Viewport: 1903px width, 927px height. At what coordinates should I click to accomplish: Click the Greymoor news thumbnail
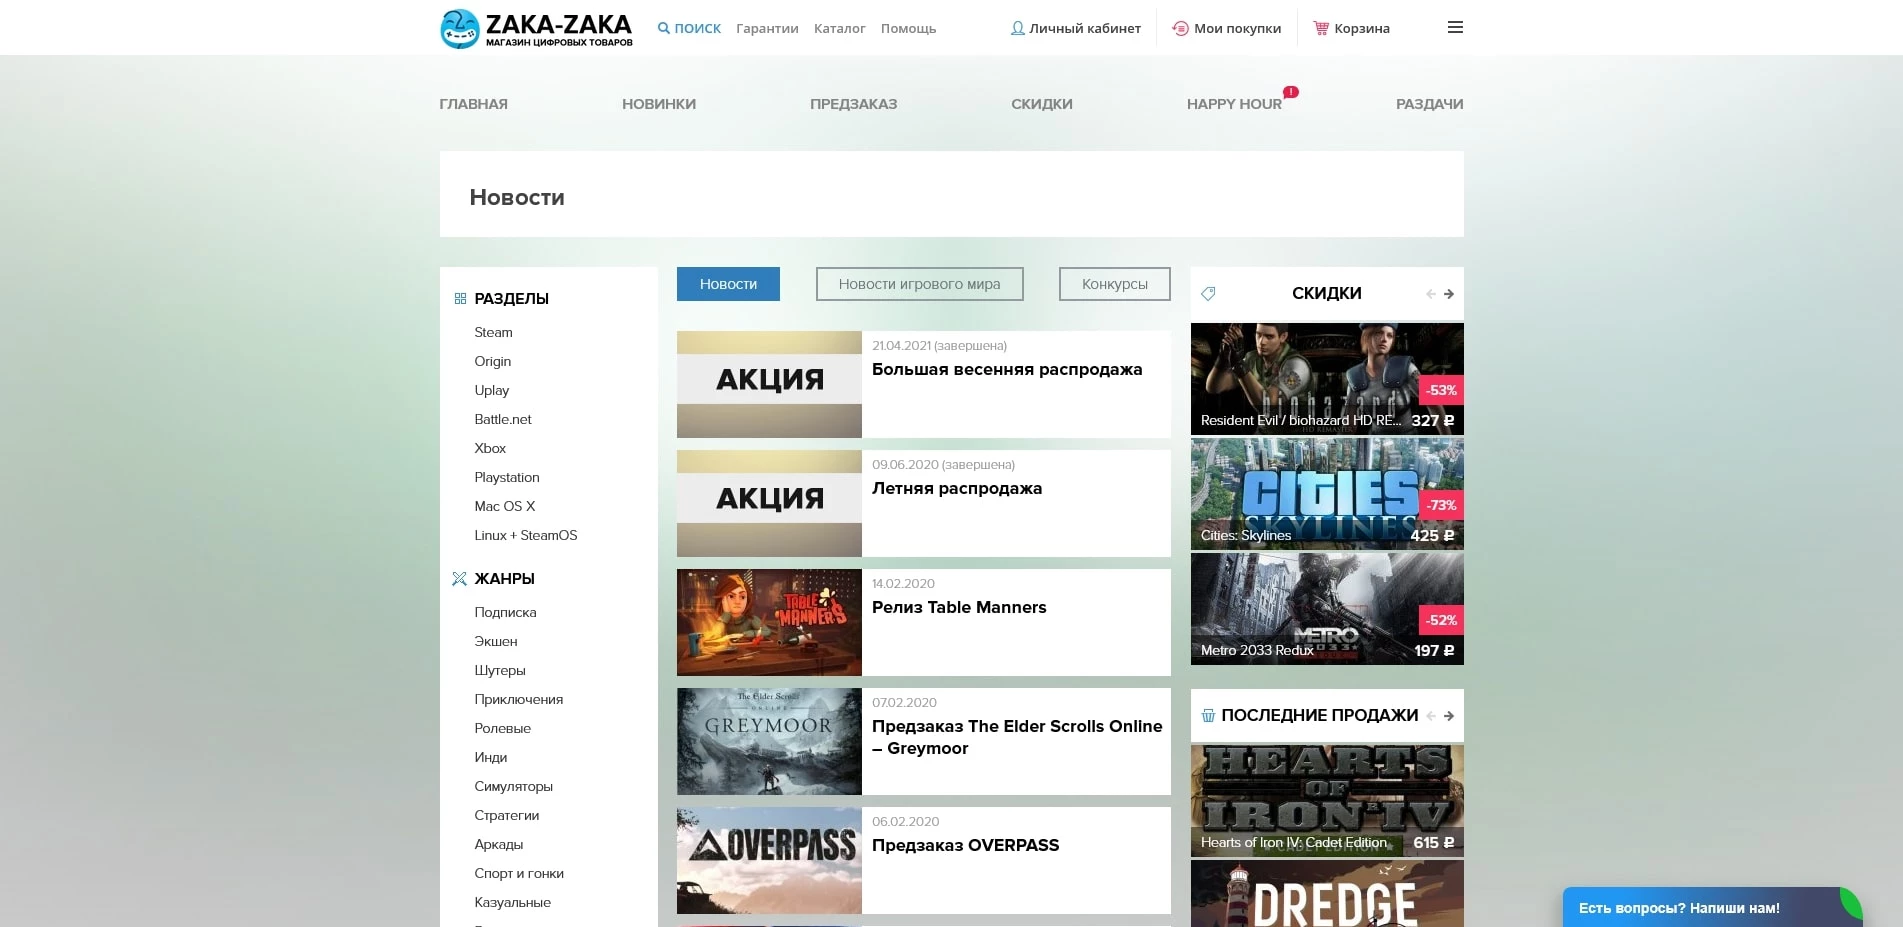tap(768, 741)
